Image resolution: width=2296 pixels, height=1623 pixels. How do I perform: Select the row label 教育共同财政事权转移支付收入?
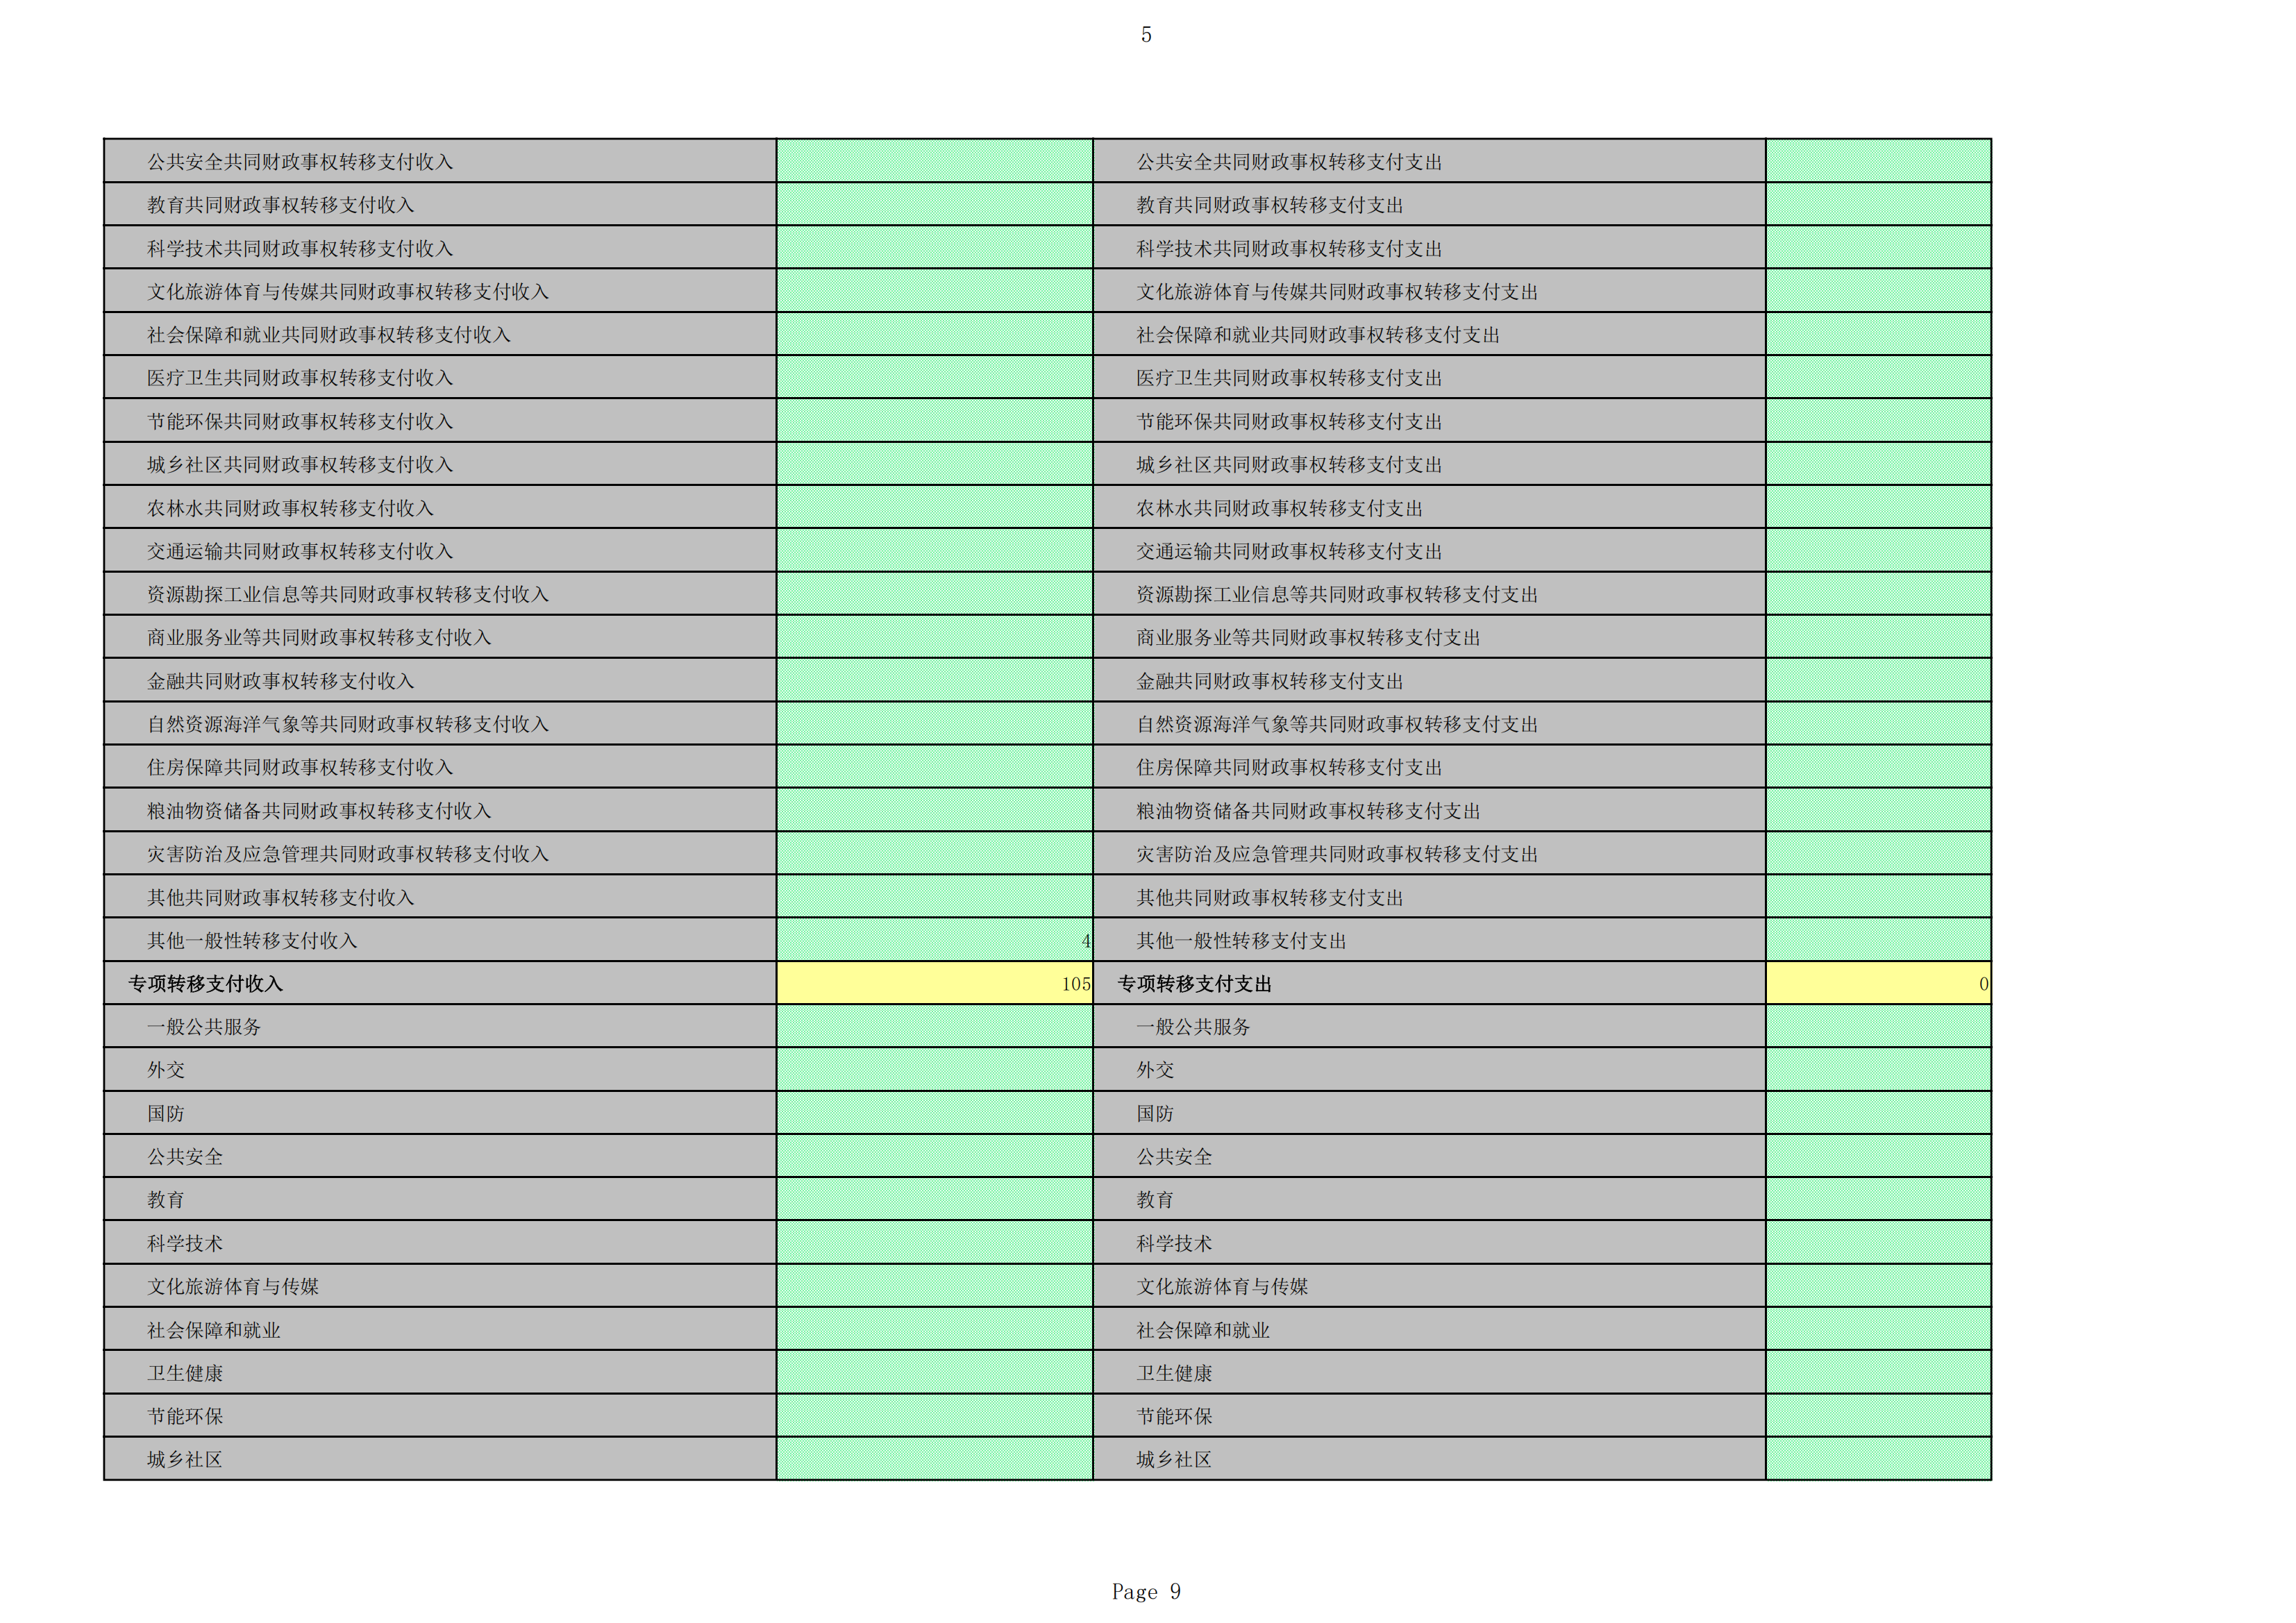281,205
